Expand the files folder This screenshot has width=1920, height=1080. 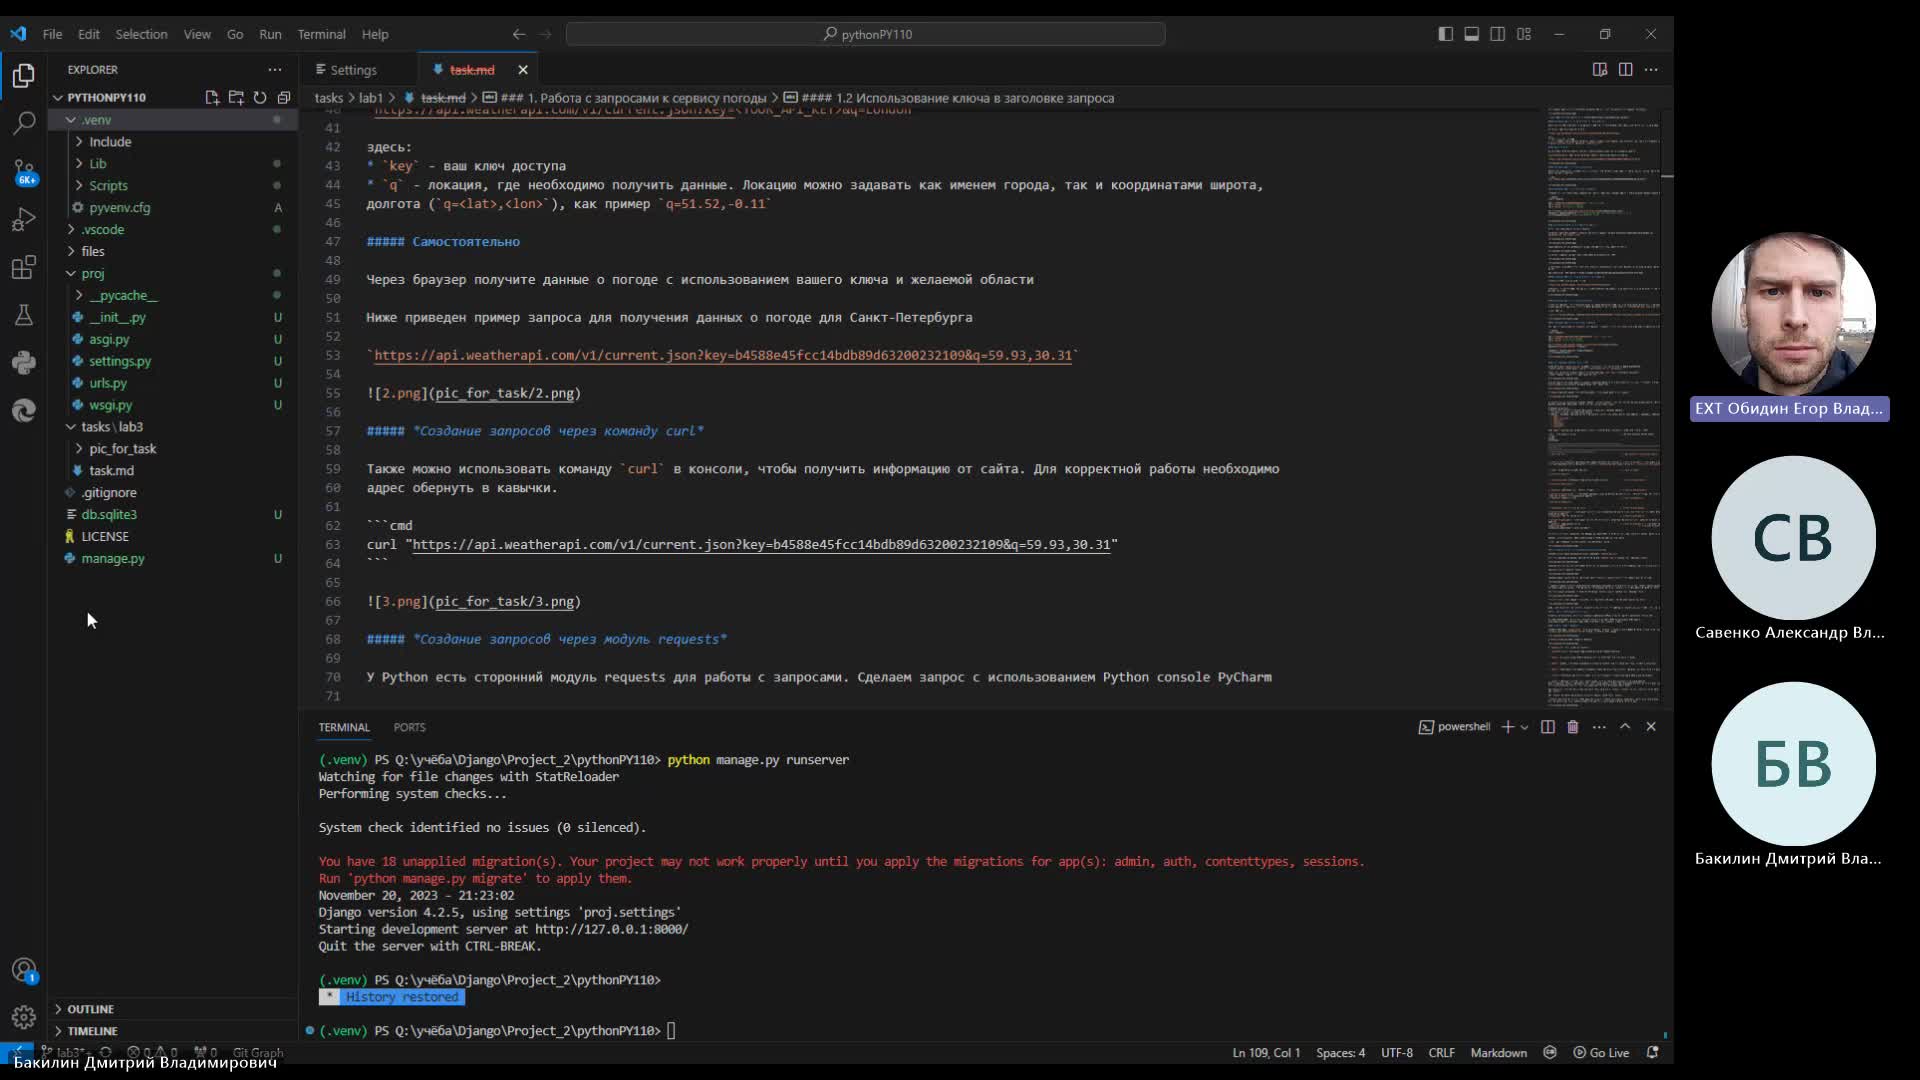(173, 252)
